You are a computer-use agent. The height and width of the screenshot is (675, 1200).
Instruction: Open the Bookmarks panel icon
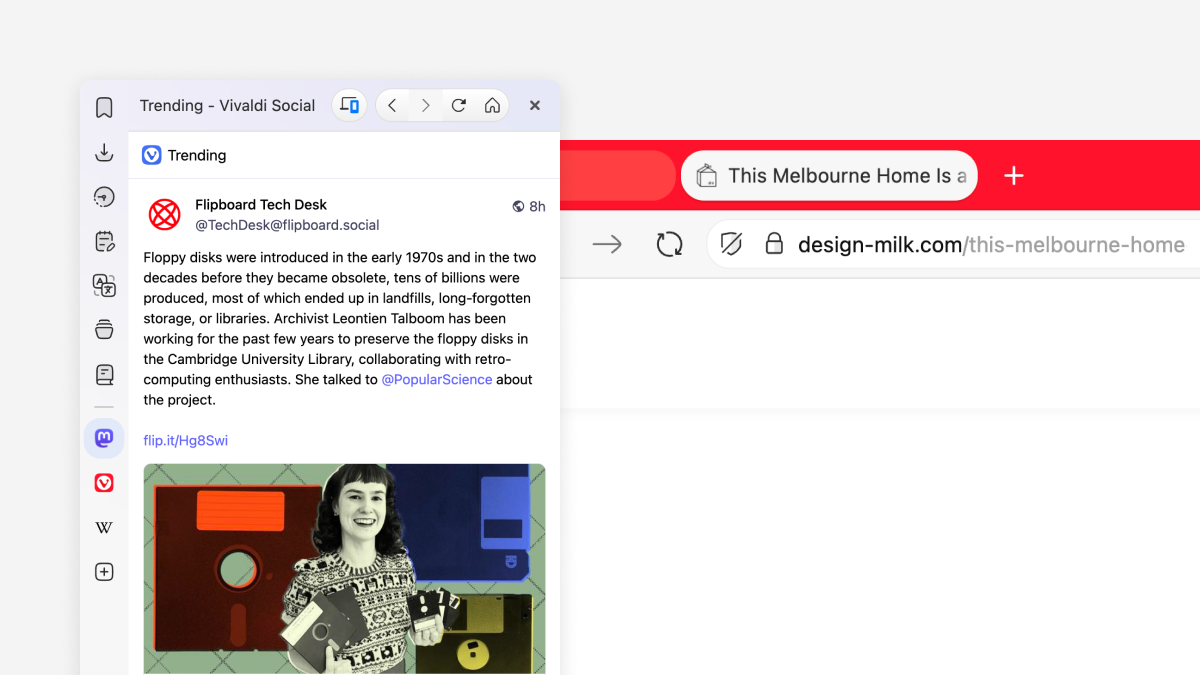[x=104, y=108]
